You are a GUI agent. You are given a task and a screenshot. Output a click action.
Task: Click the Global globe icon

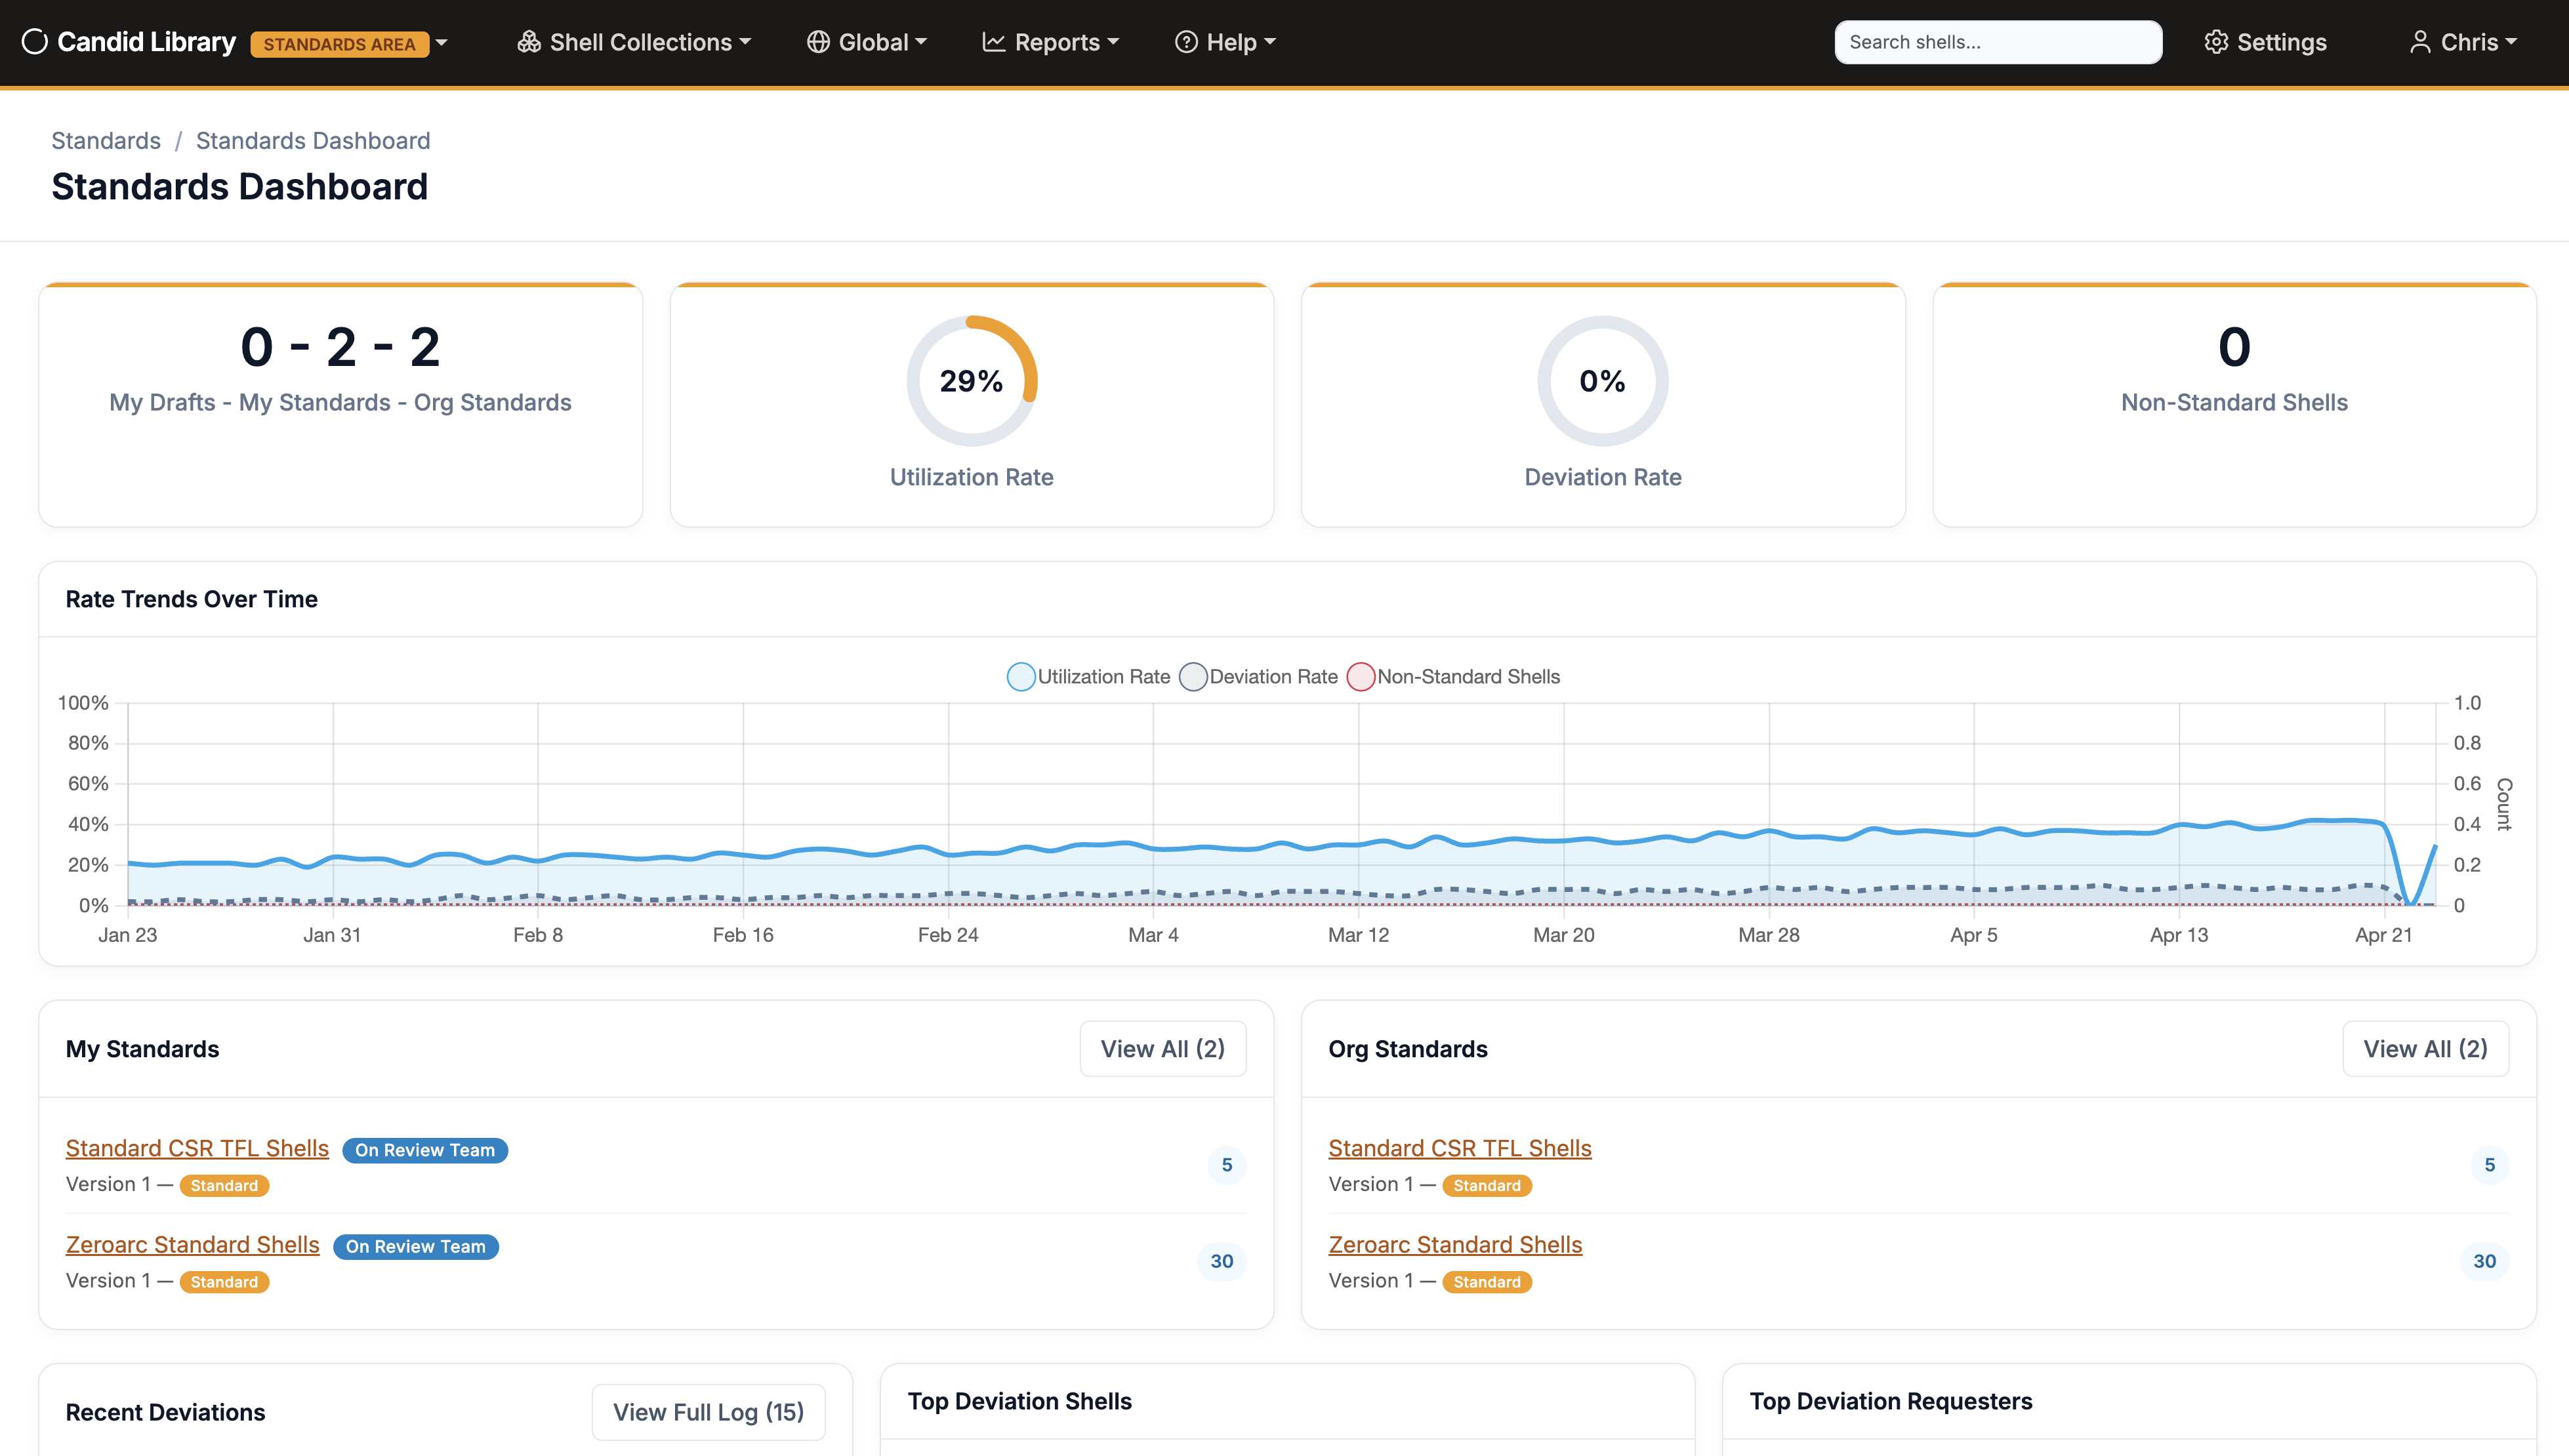(x=818, y=42)
